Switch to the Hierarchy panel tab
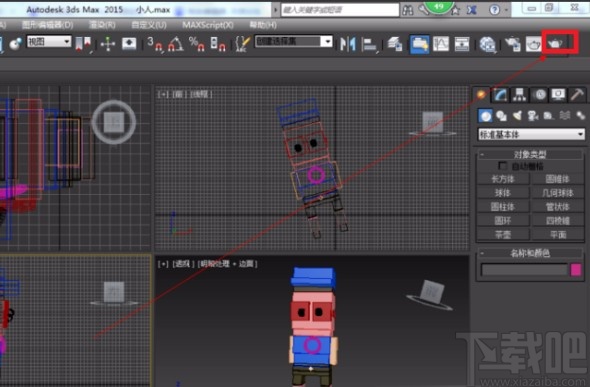Viewport: 590px width, 387px height. click(x=519, y=95)
